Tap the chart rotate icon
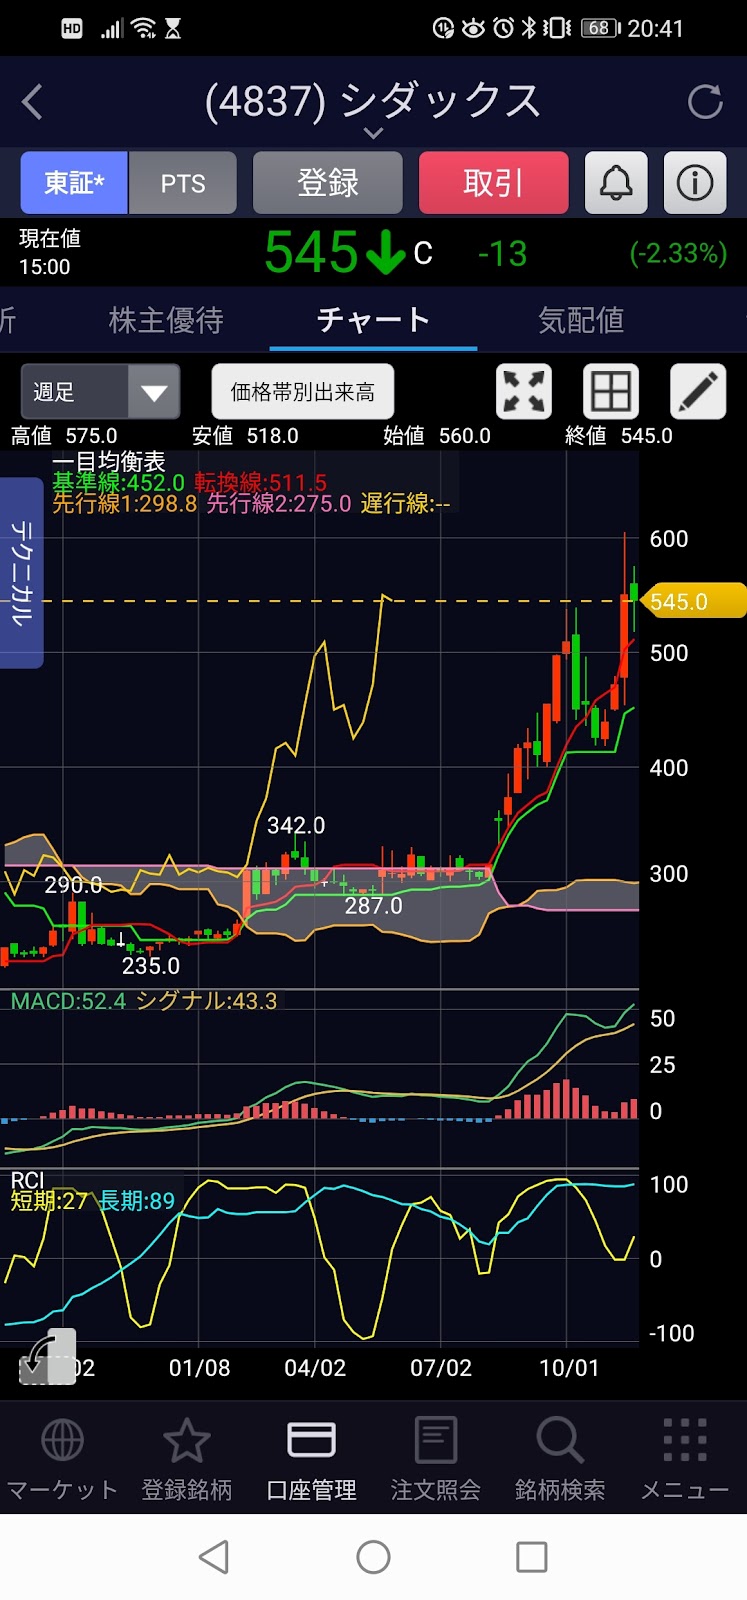This screenshot has width=747, height=1600. [48, 1357]
